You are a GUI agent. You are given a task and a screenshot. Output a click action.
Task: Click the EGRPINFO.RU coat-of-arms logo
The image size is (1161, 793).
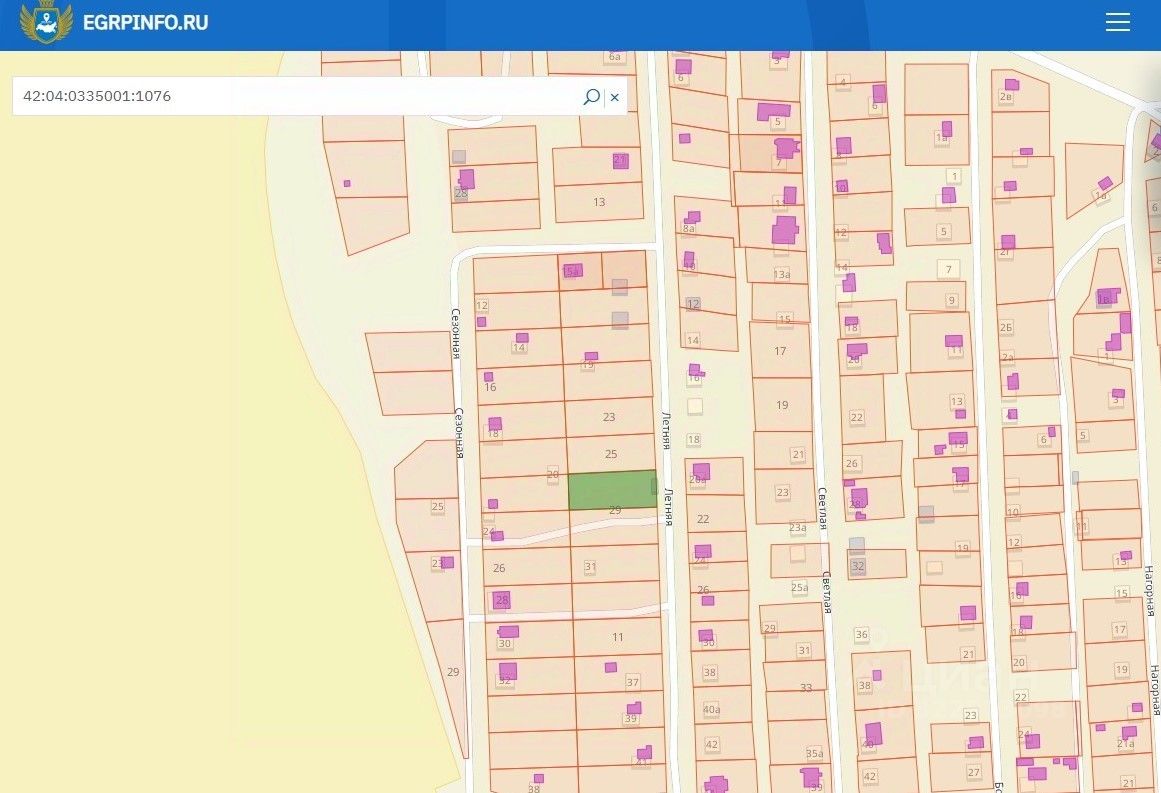(x=46, y=21)
